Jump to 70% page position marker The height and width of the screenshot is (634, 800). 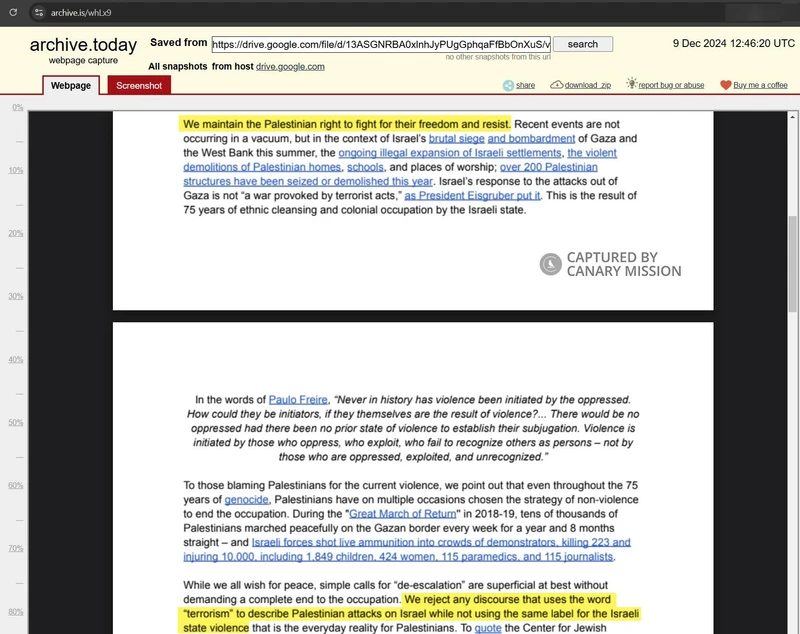pyautogui.click(x=16, y=548)
